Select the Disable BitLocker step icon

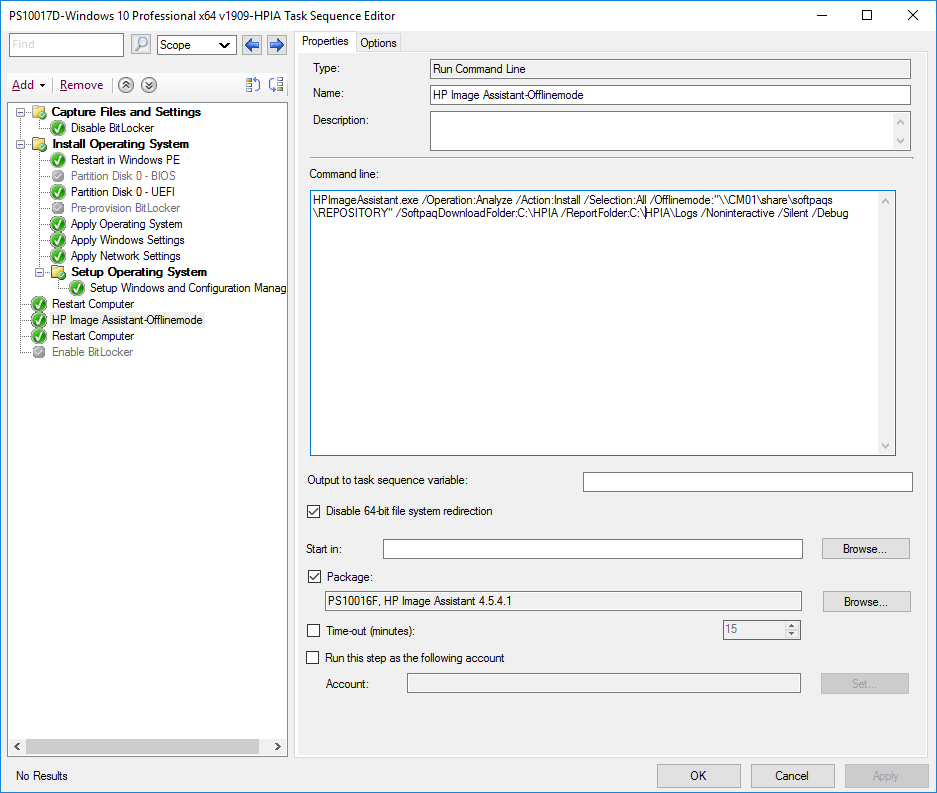point(58,128)
